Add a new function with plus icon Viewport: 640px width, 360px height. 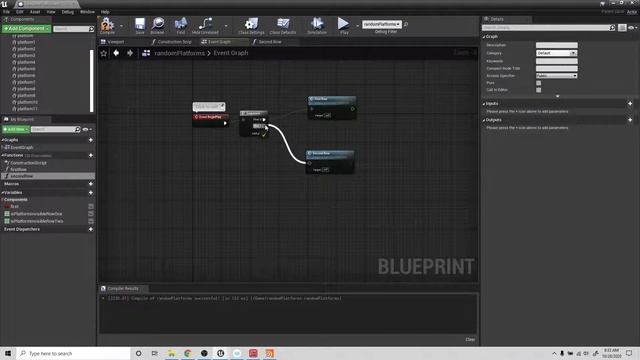91,156
